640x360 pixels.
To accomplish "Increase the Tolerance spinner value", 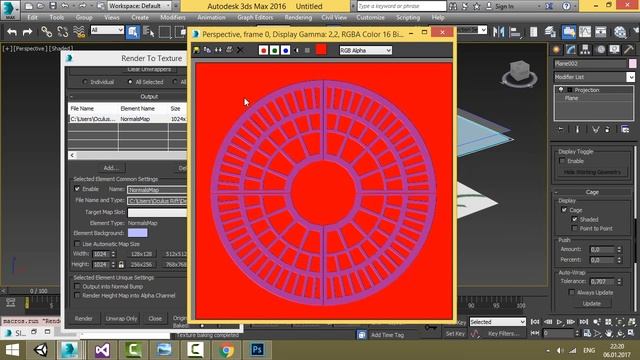I will coord(620,280).
